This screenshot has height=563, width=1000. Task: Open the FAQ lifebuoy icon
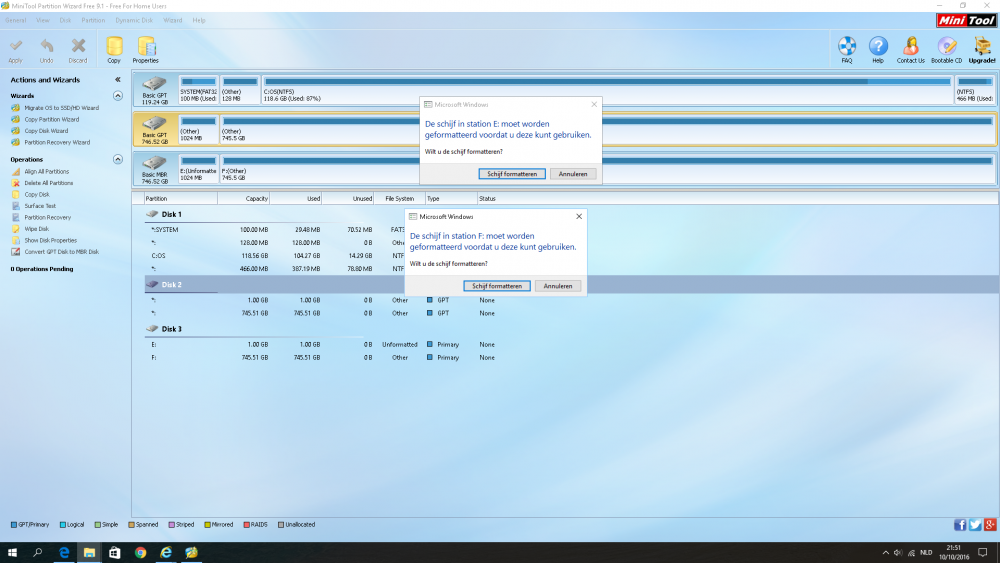[847, 48]
